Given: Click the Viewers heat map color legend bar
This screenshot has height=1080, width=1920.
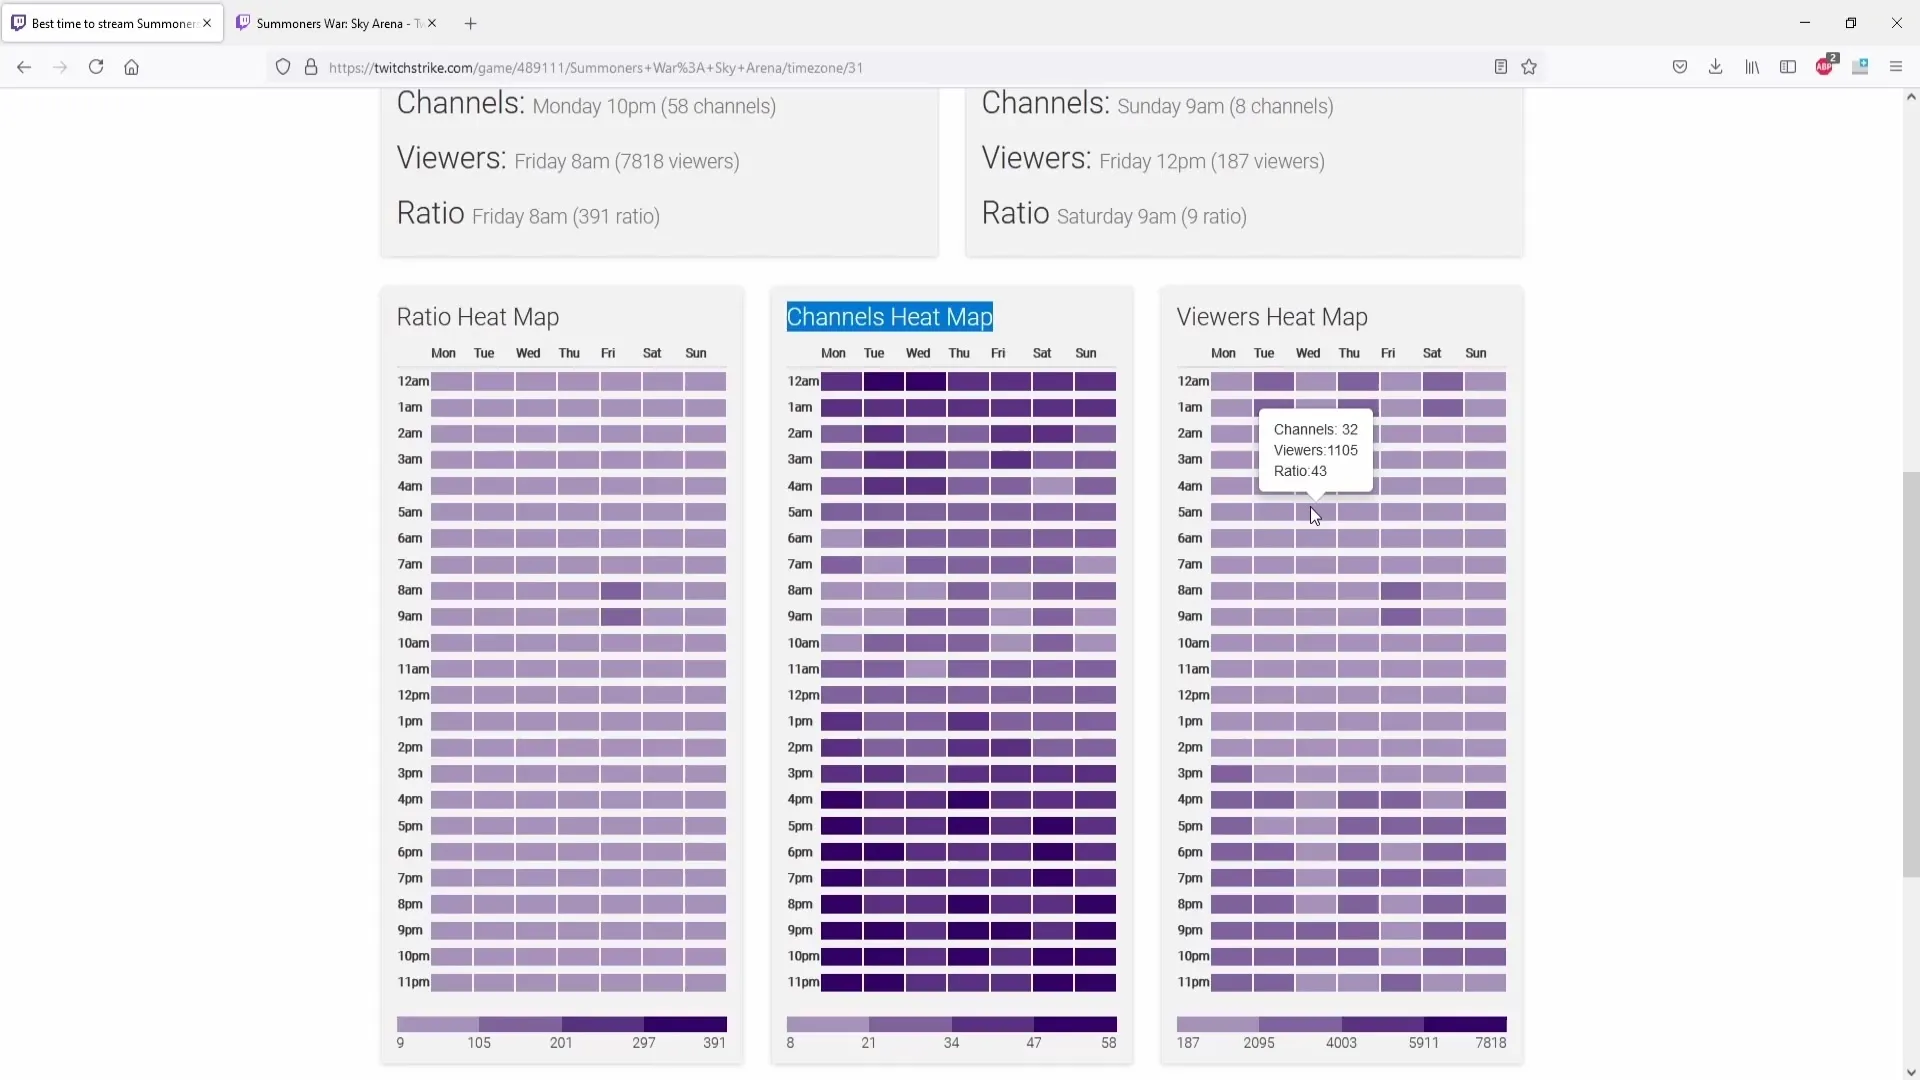Looking at the screenshot, I should tap(1342, 1024).
